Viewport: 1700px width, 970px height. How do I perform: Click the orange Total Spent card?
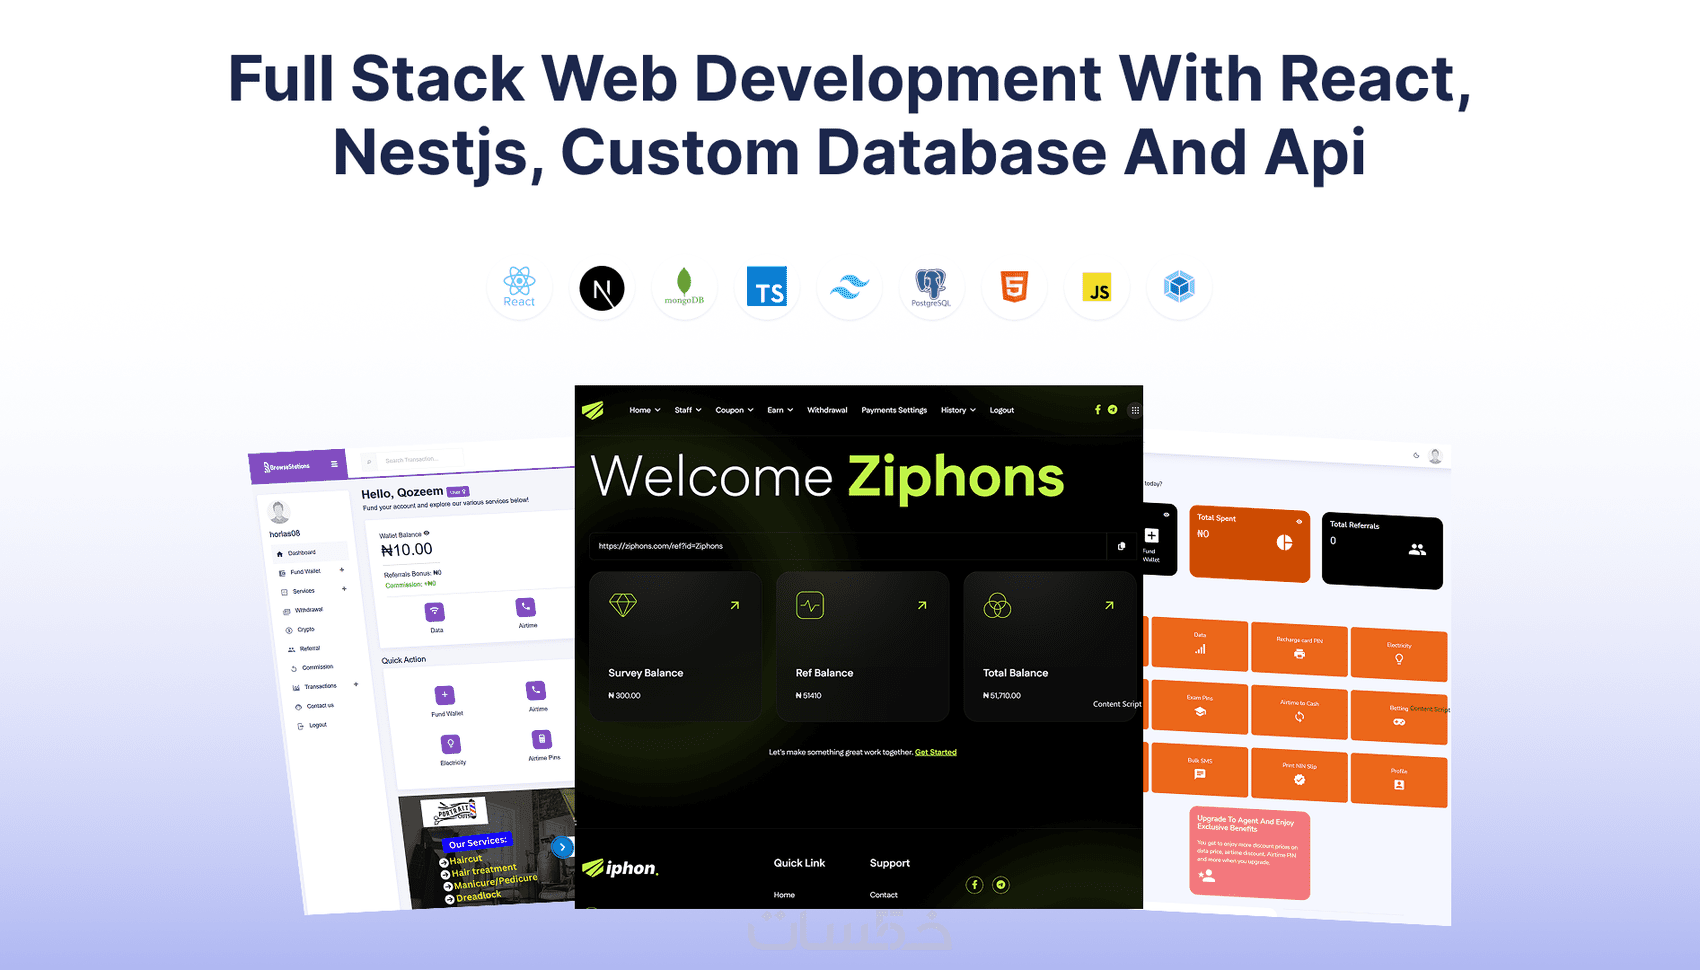click(x=1250, y=543)
